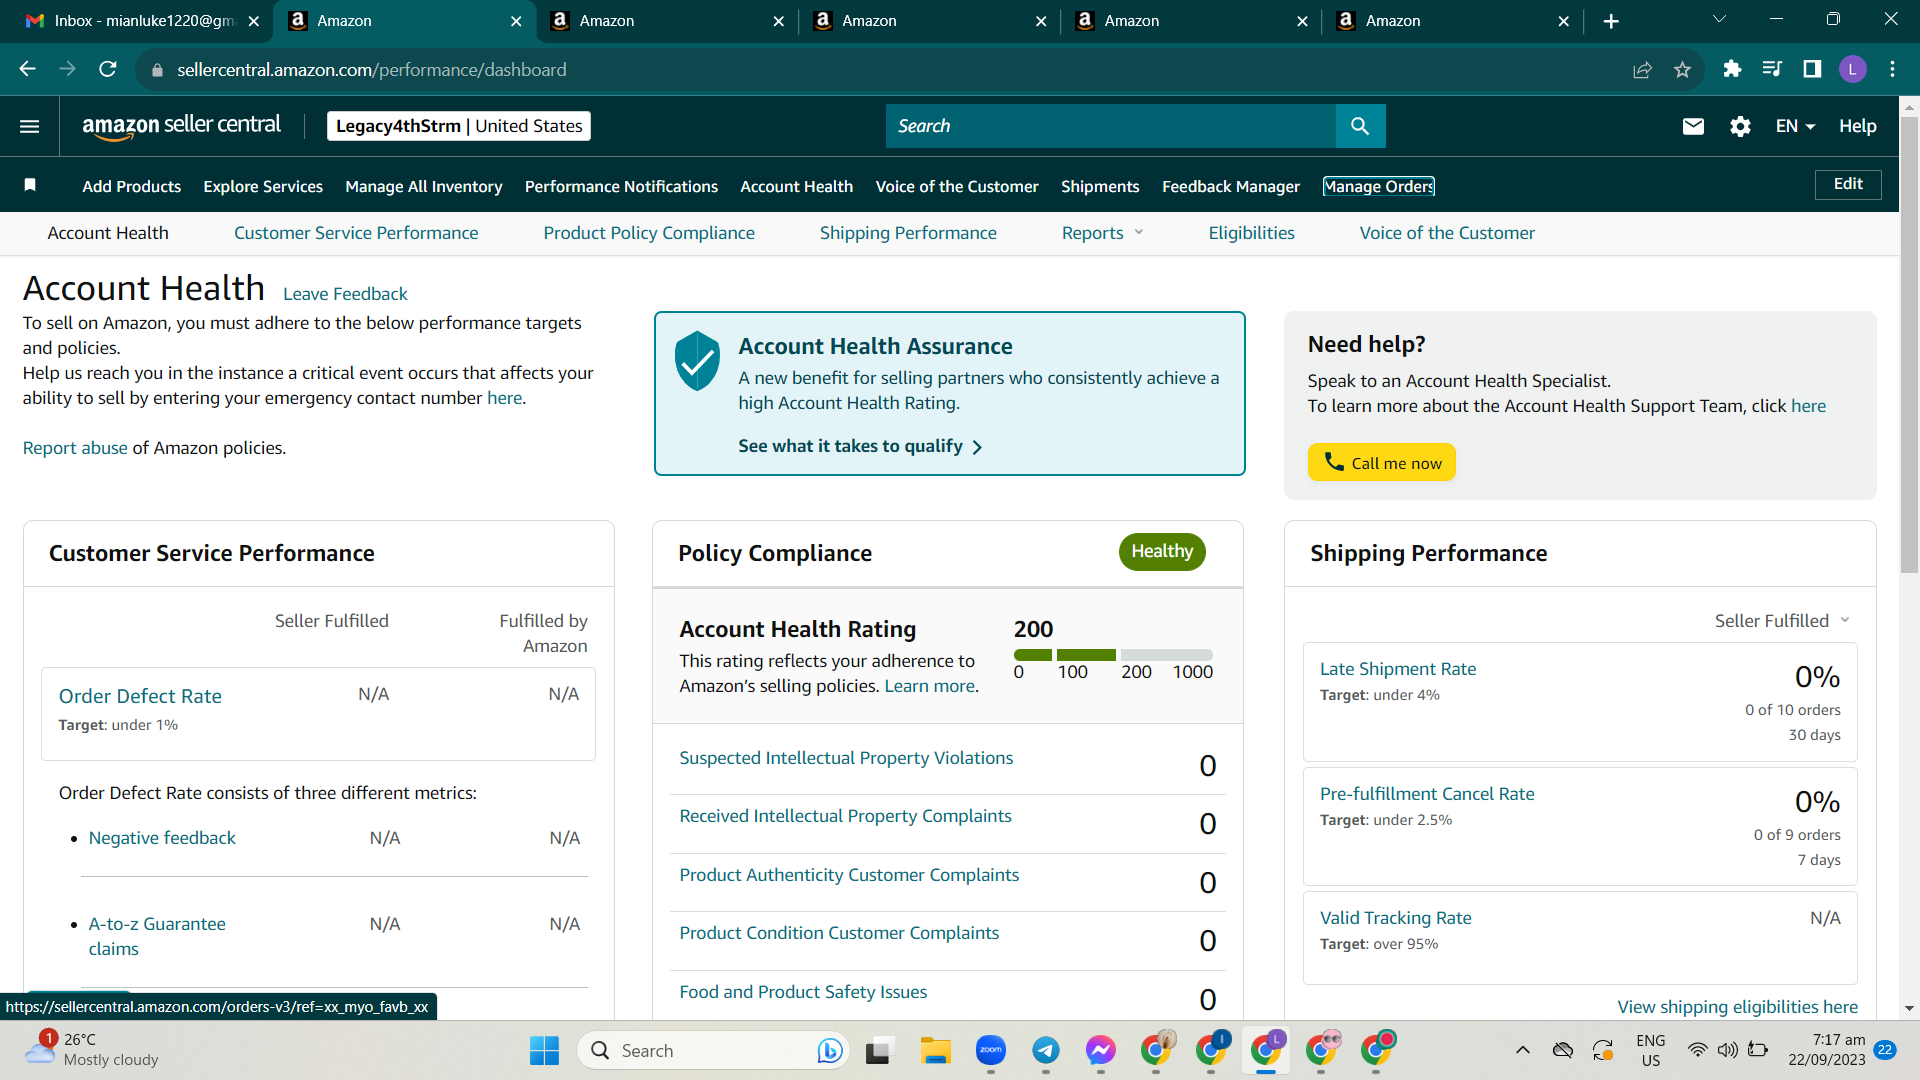The height and width of the screenshot is (1080, 1920).
Task: Click the Seller Central search field
Action: [x=1111, y=126]
